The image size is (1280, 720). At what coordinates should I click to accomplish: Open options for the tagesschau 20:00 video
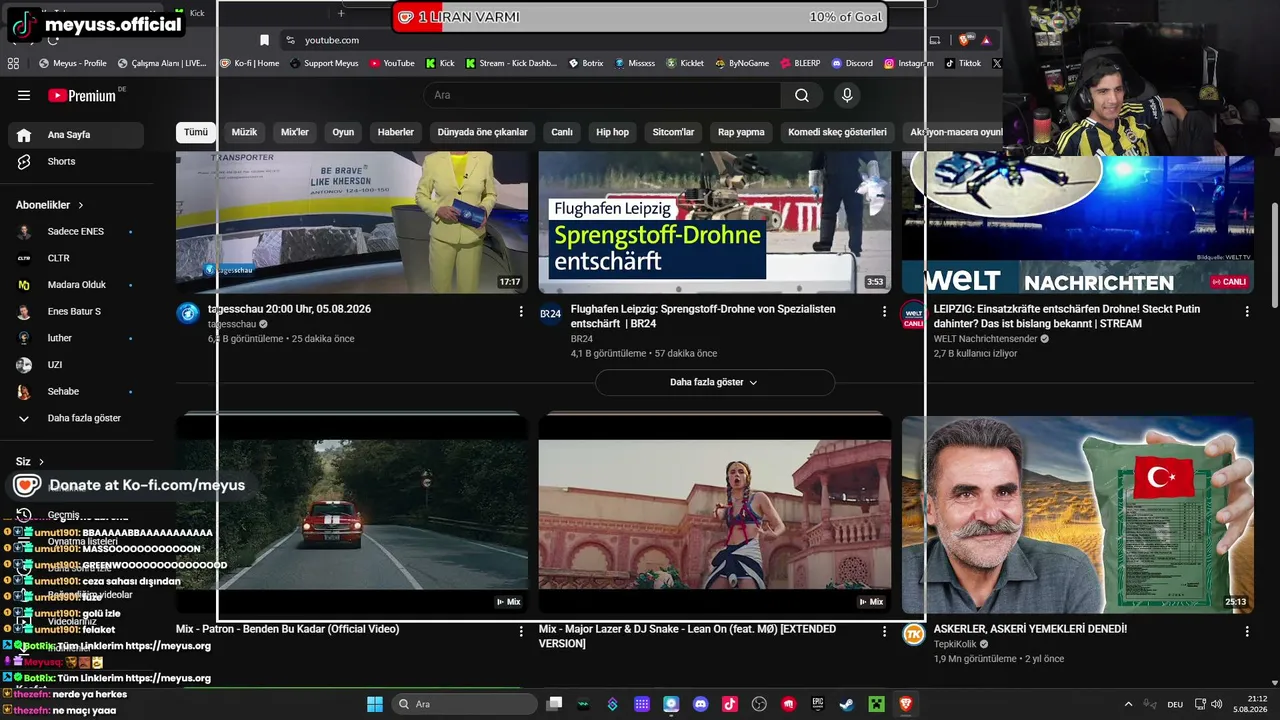click(x=521, y=312)
